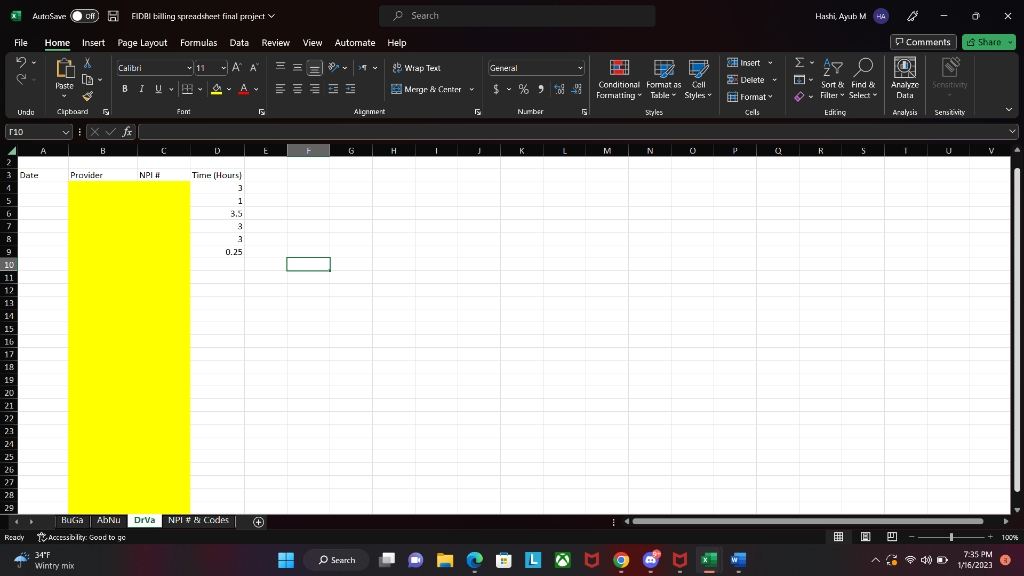Decrease indent icon
Image resolution: width=1024 pixels, height=576 pixels.
pyautogui.click(x=333, y=89)
